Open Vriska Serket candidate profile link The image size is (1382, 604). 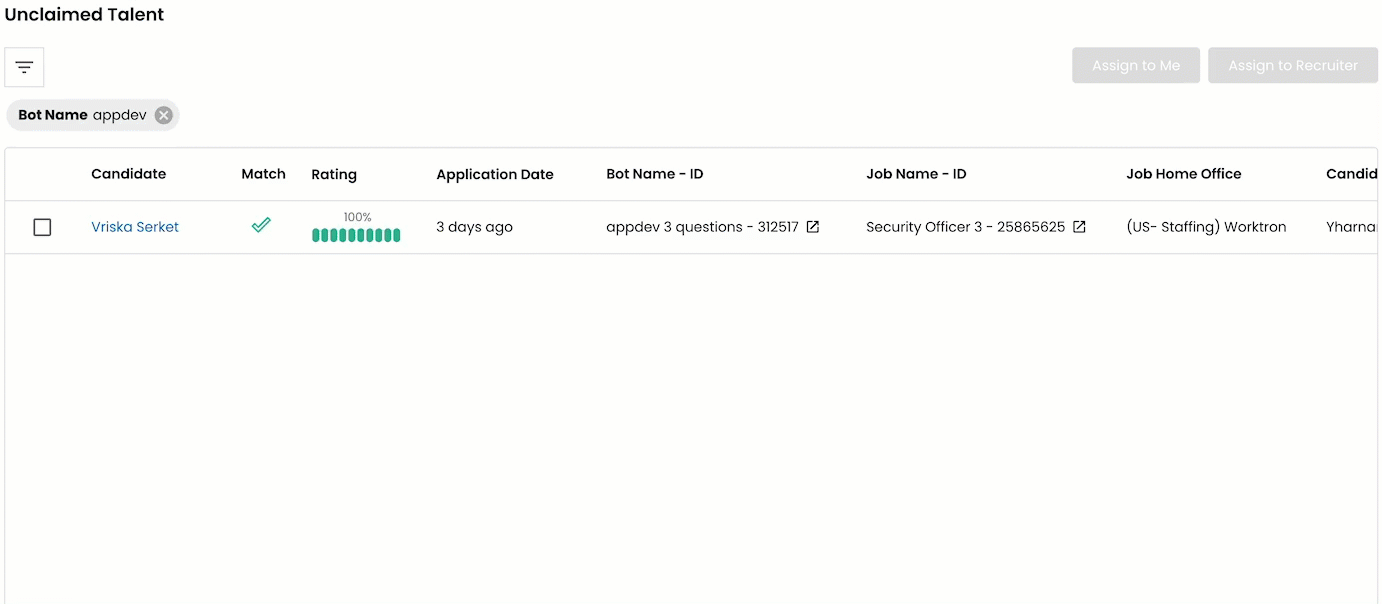click(135, 227)
